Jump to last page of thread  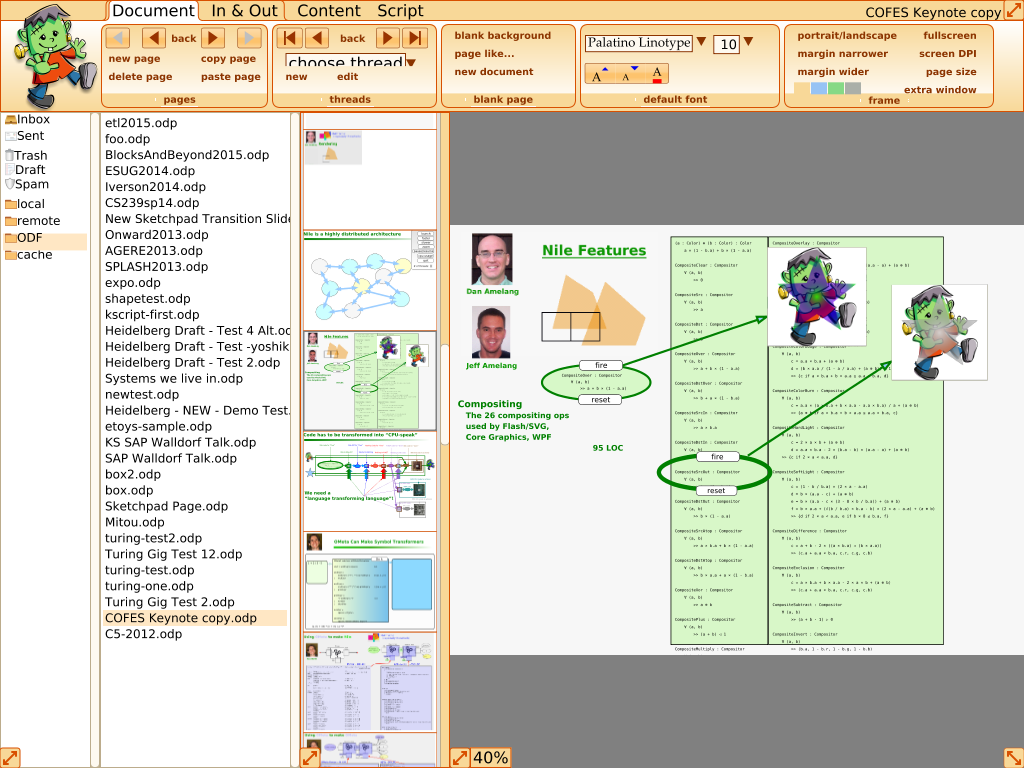click(x=415, y=38)
